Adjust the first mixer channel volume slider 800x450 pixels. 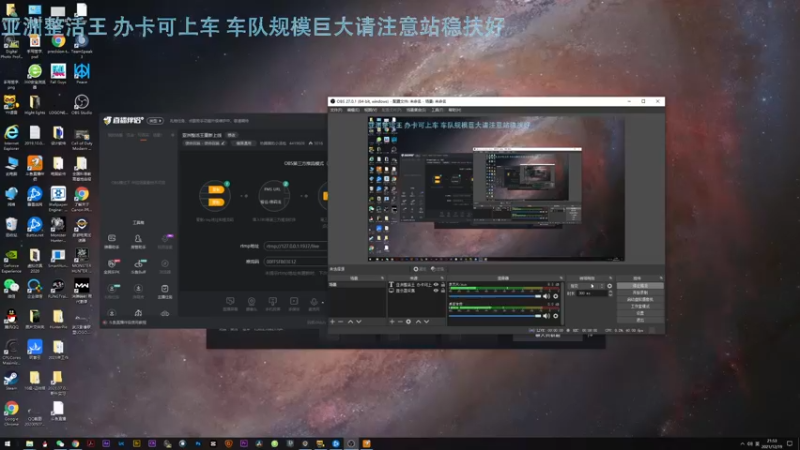pyautogui.click(x=495, y=296)
